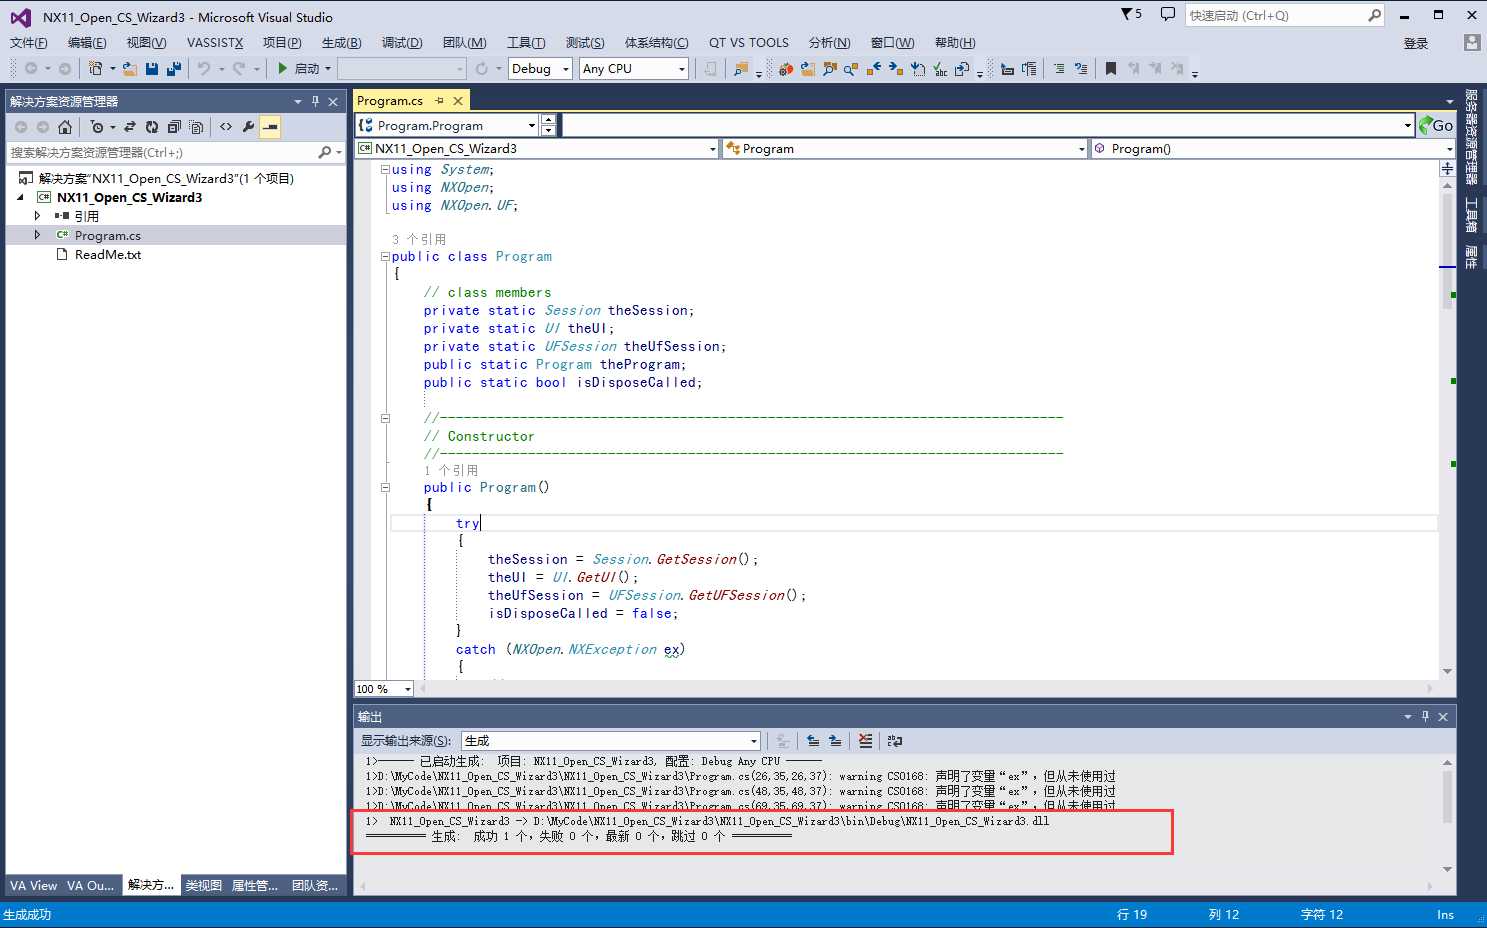Click the Home icon in Solution Explorer
The image size is (1487, 928).
tap(65, 127)
